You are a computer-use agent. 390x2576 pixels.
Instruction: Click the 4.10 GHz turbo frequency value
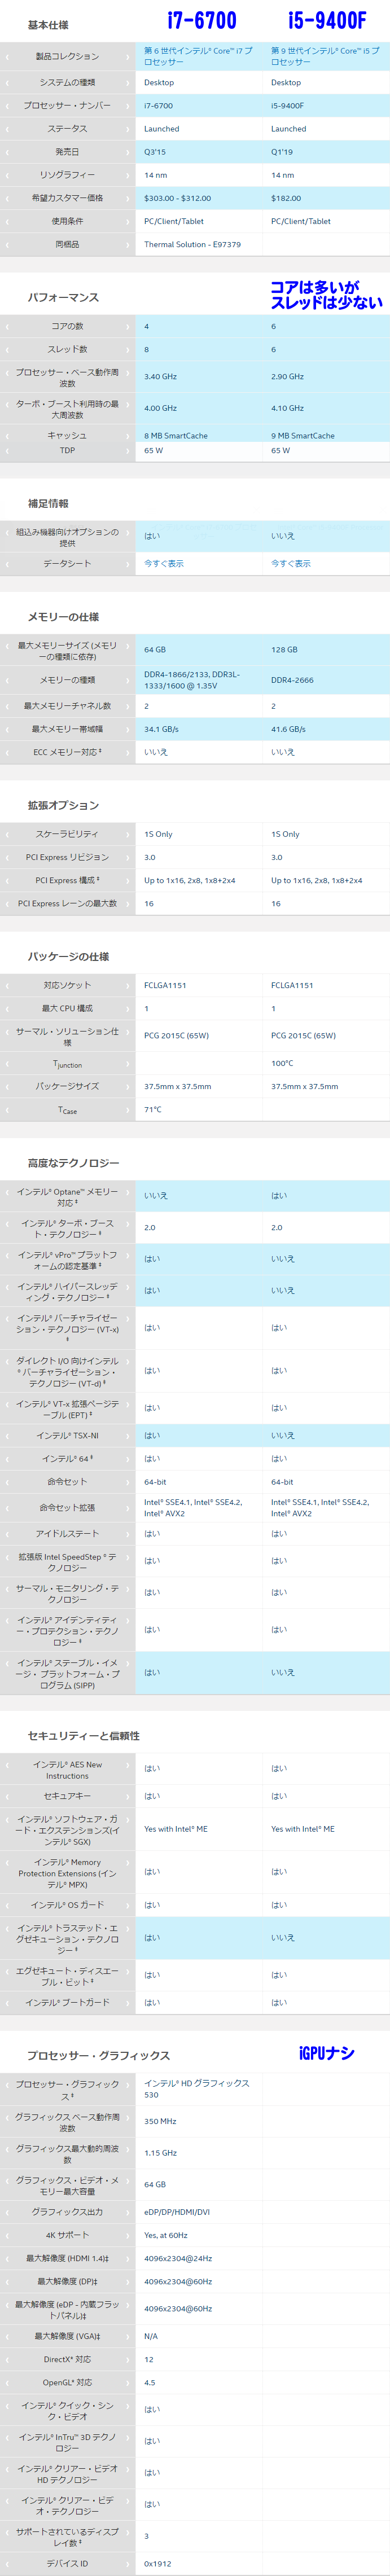pos(287,408)
